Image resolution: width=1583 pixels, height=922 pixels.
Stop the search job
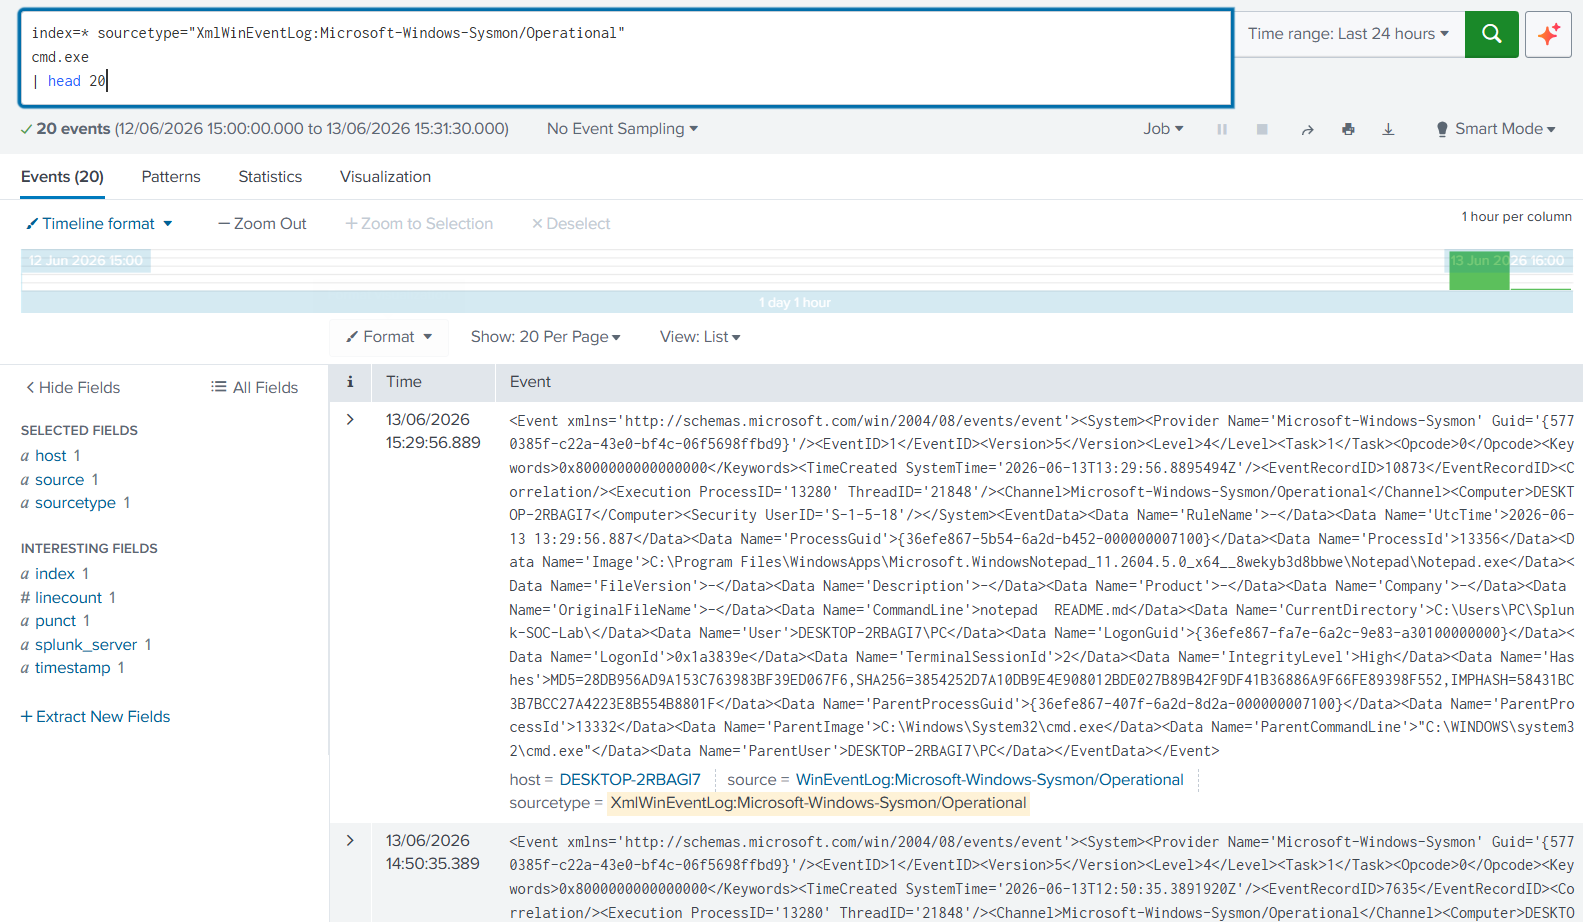tap(1262, 129)
